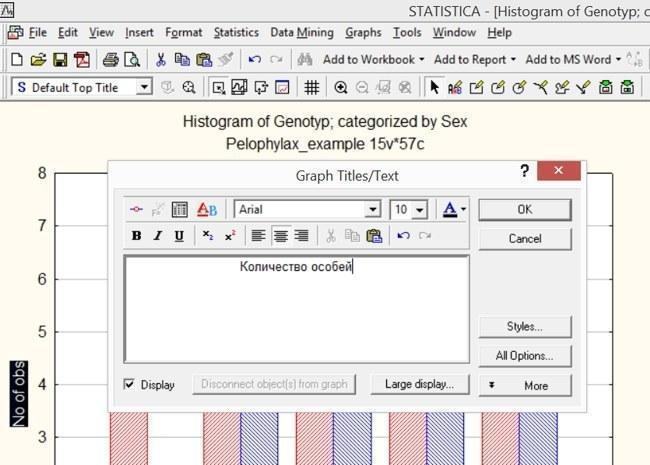Open the Statistics menu
The width and height of the screenshot is (650, 465).
point(236,32)
